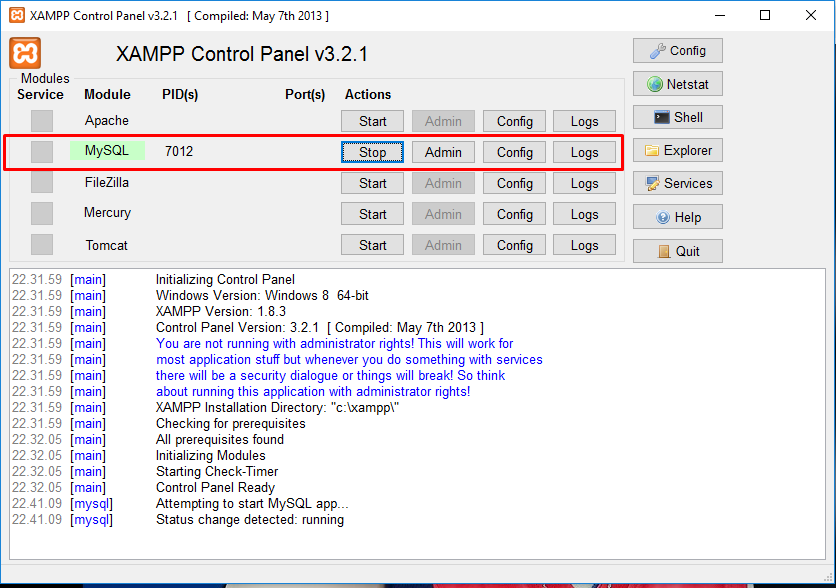Open Mercury Logs menu

[584, 214]
